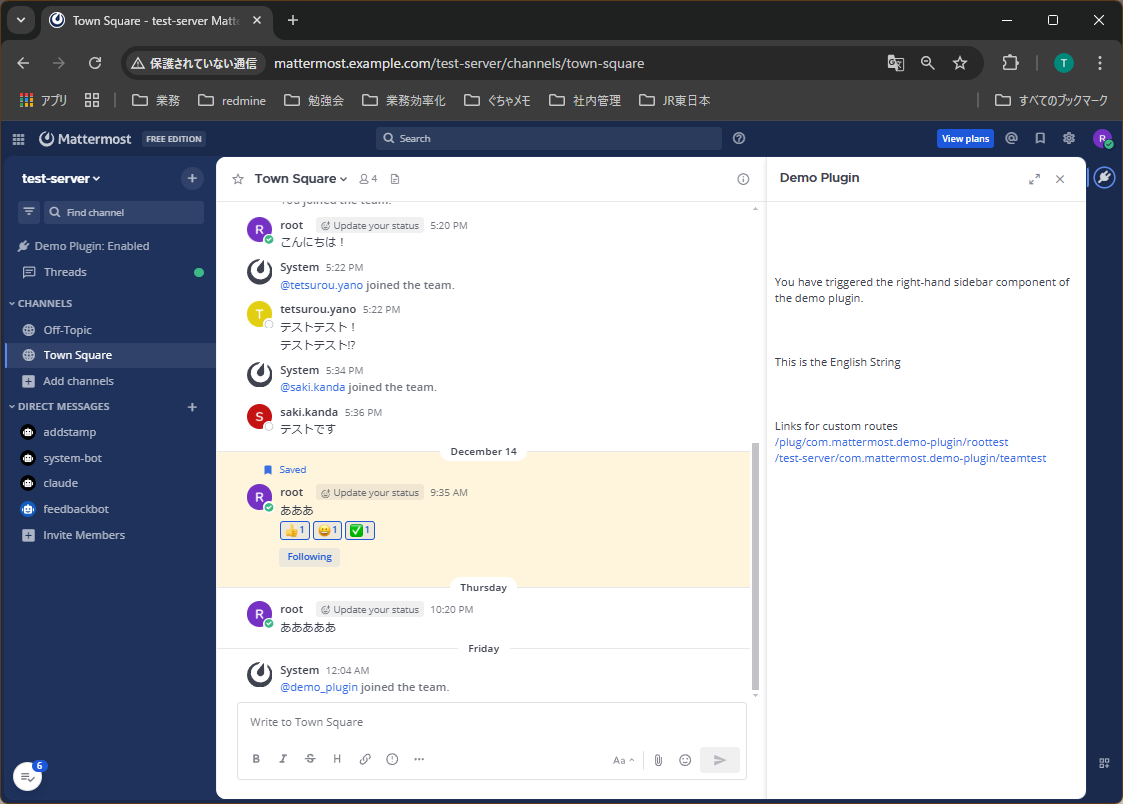View channel info icon

743,179
